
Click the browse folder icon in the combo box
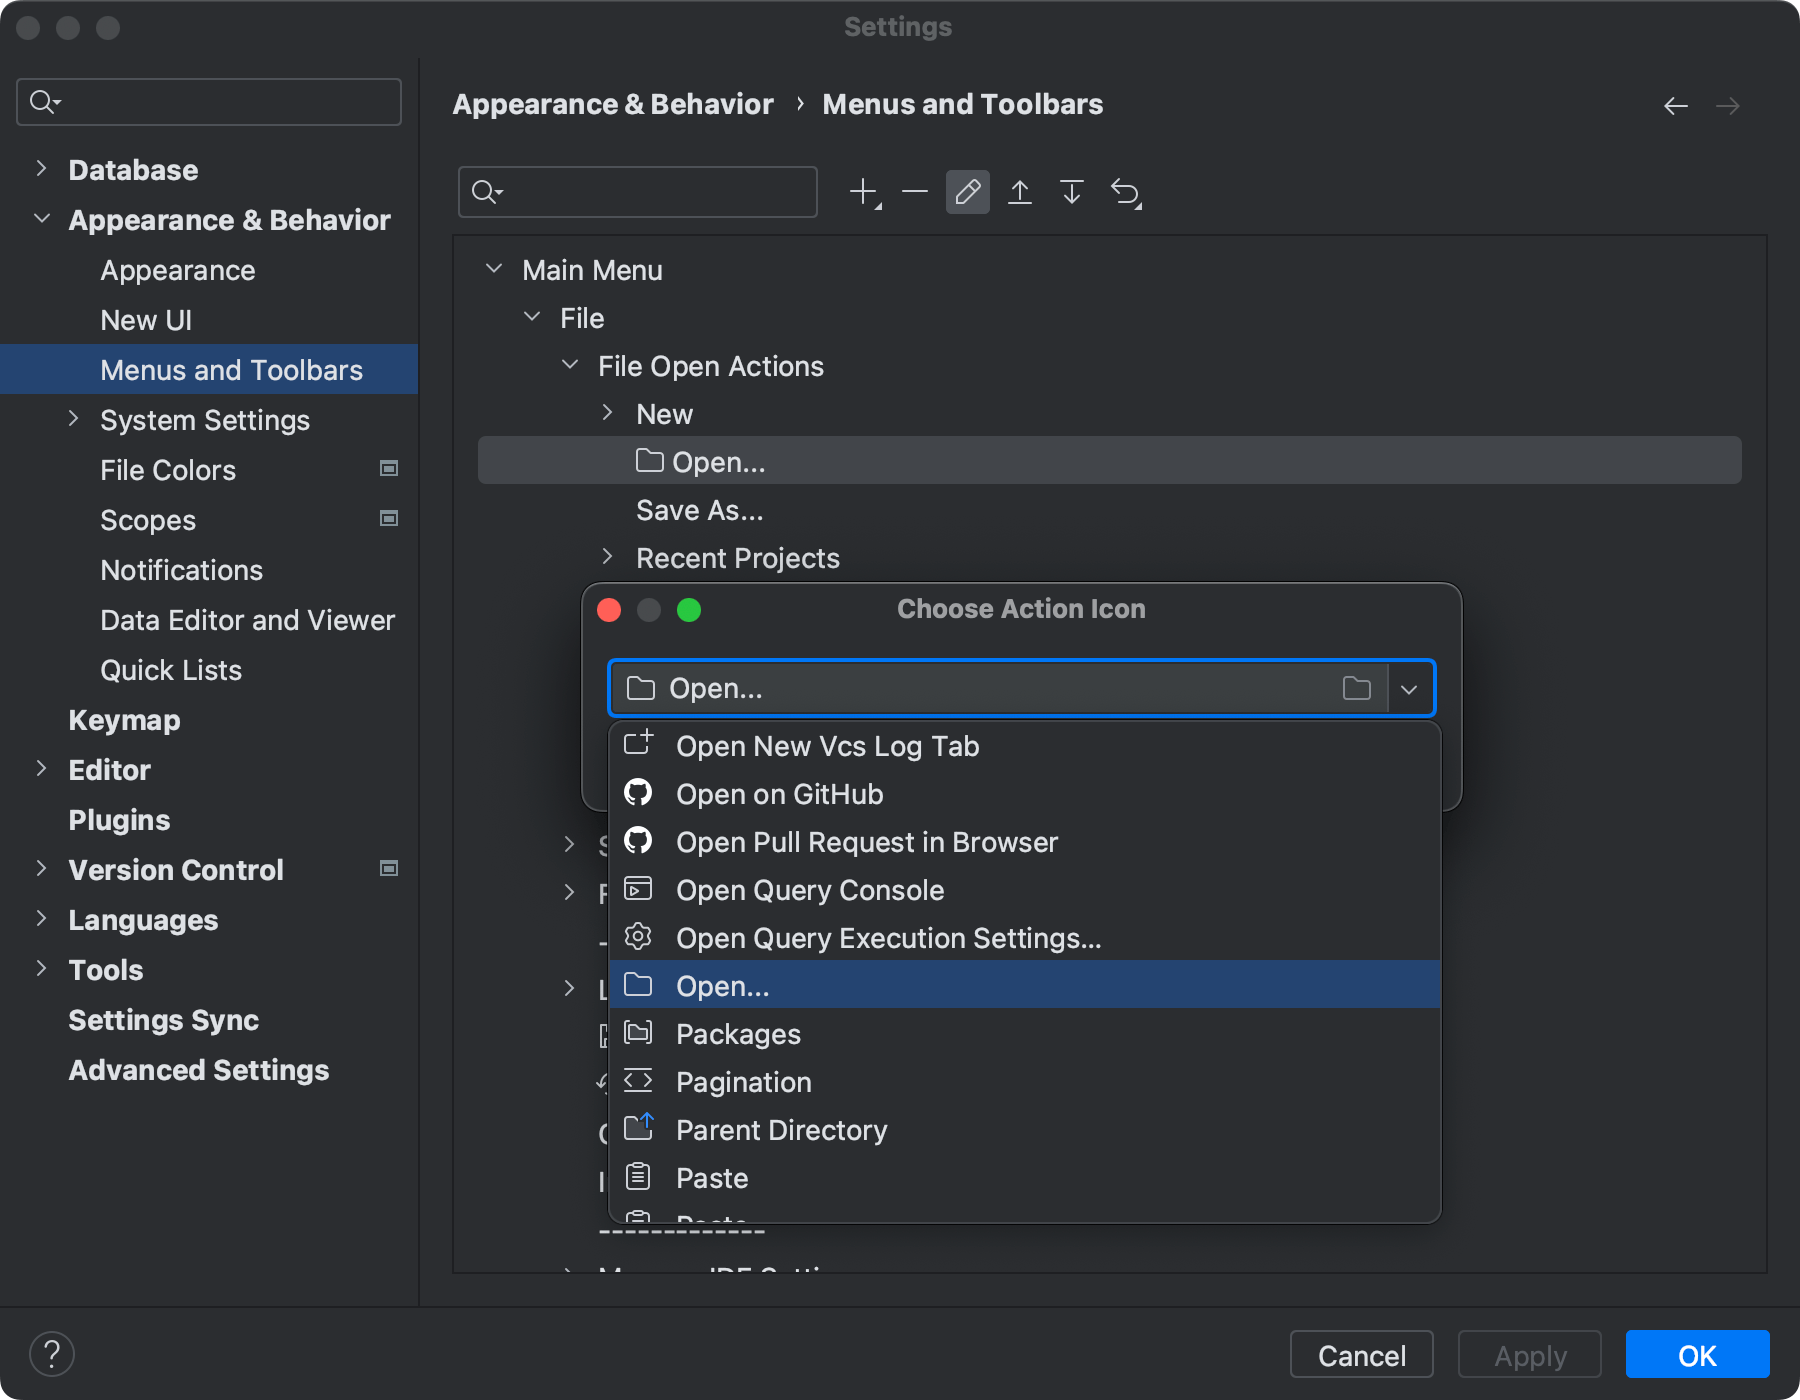pyautogui.click(x=1357, y=688)
